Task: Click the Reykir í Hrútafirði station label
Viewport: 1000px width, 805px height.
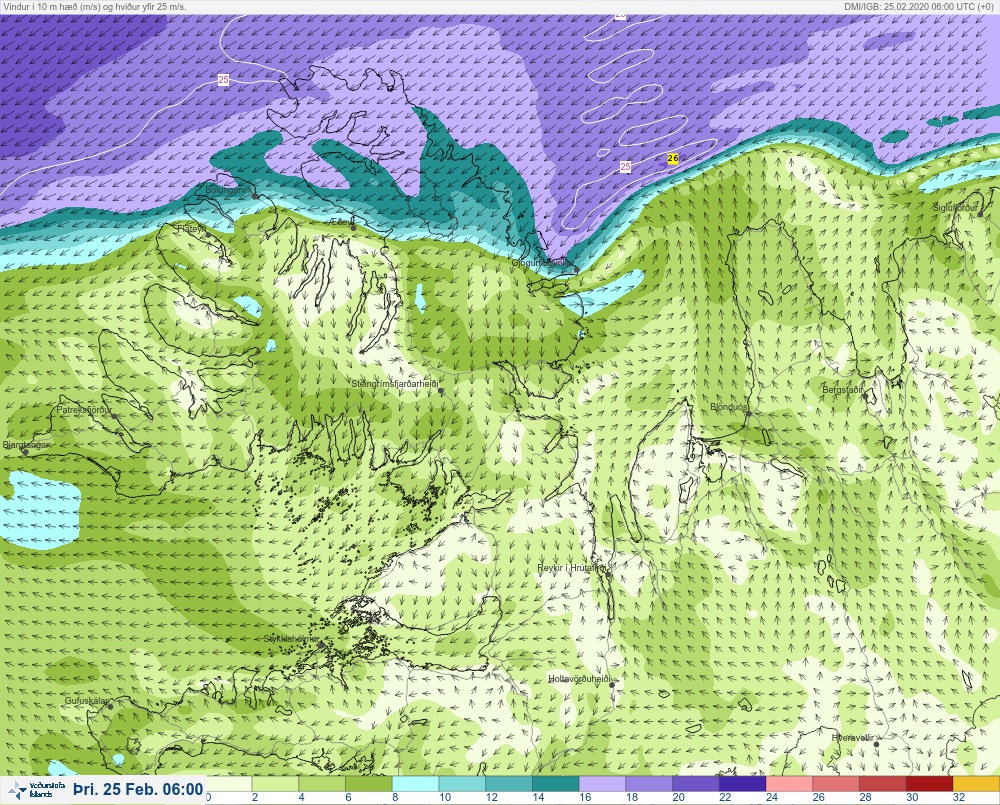Action: click(571, 567)
